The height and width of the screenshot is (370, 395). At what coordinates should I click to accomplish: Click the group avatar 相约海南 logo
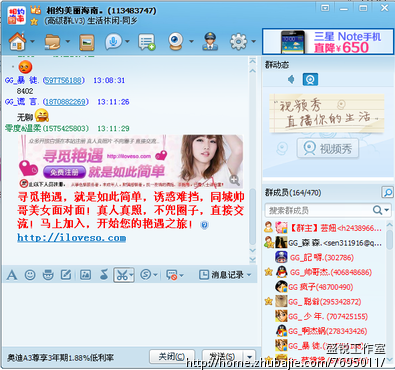coord(17,15)
